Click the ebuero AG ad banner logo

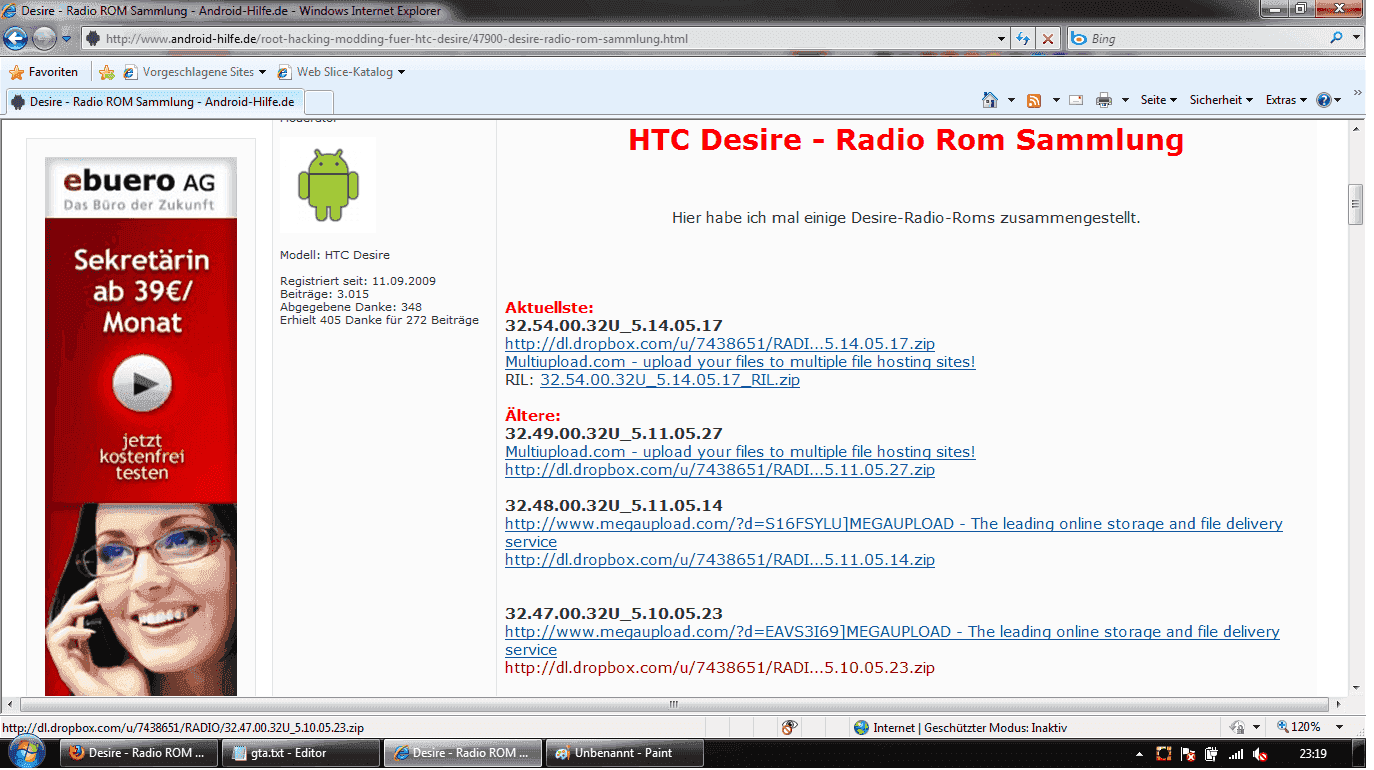tap(140, 187)
